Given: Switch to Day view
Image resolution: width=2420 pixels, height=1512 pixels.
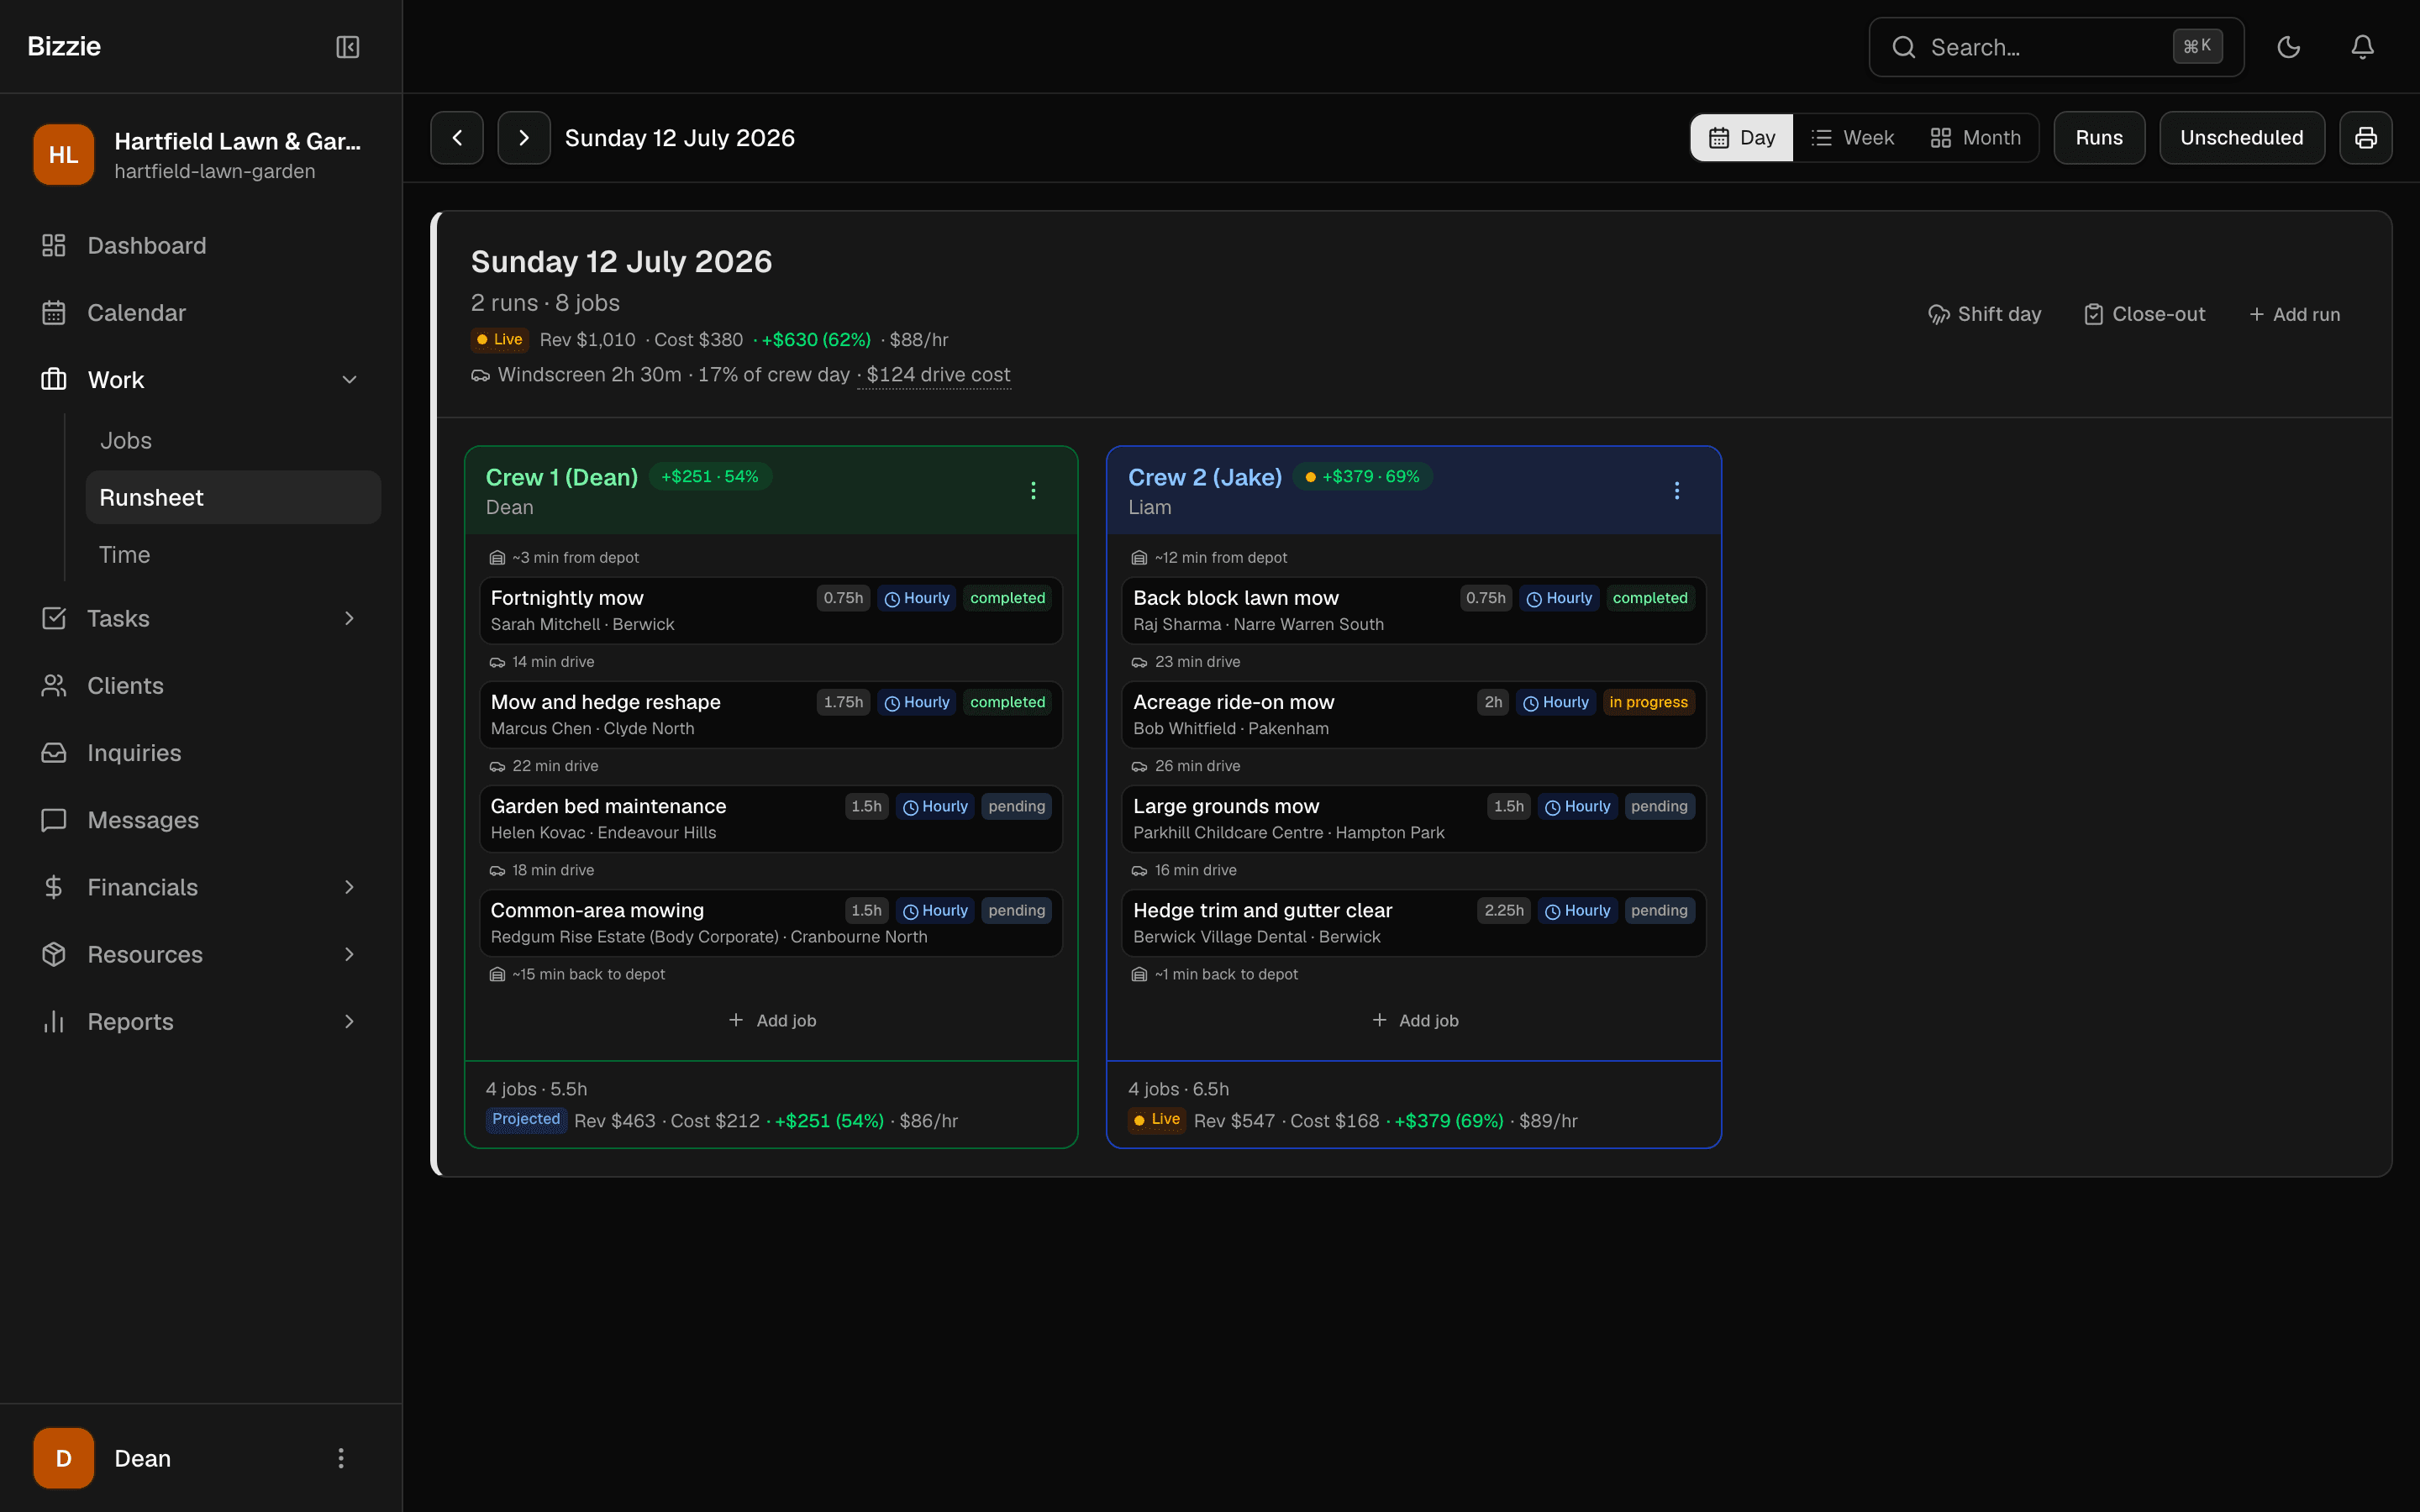Looking at the screenshot, I should (1742, 138).
